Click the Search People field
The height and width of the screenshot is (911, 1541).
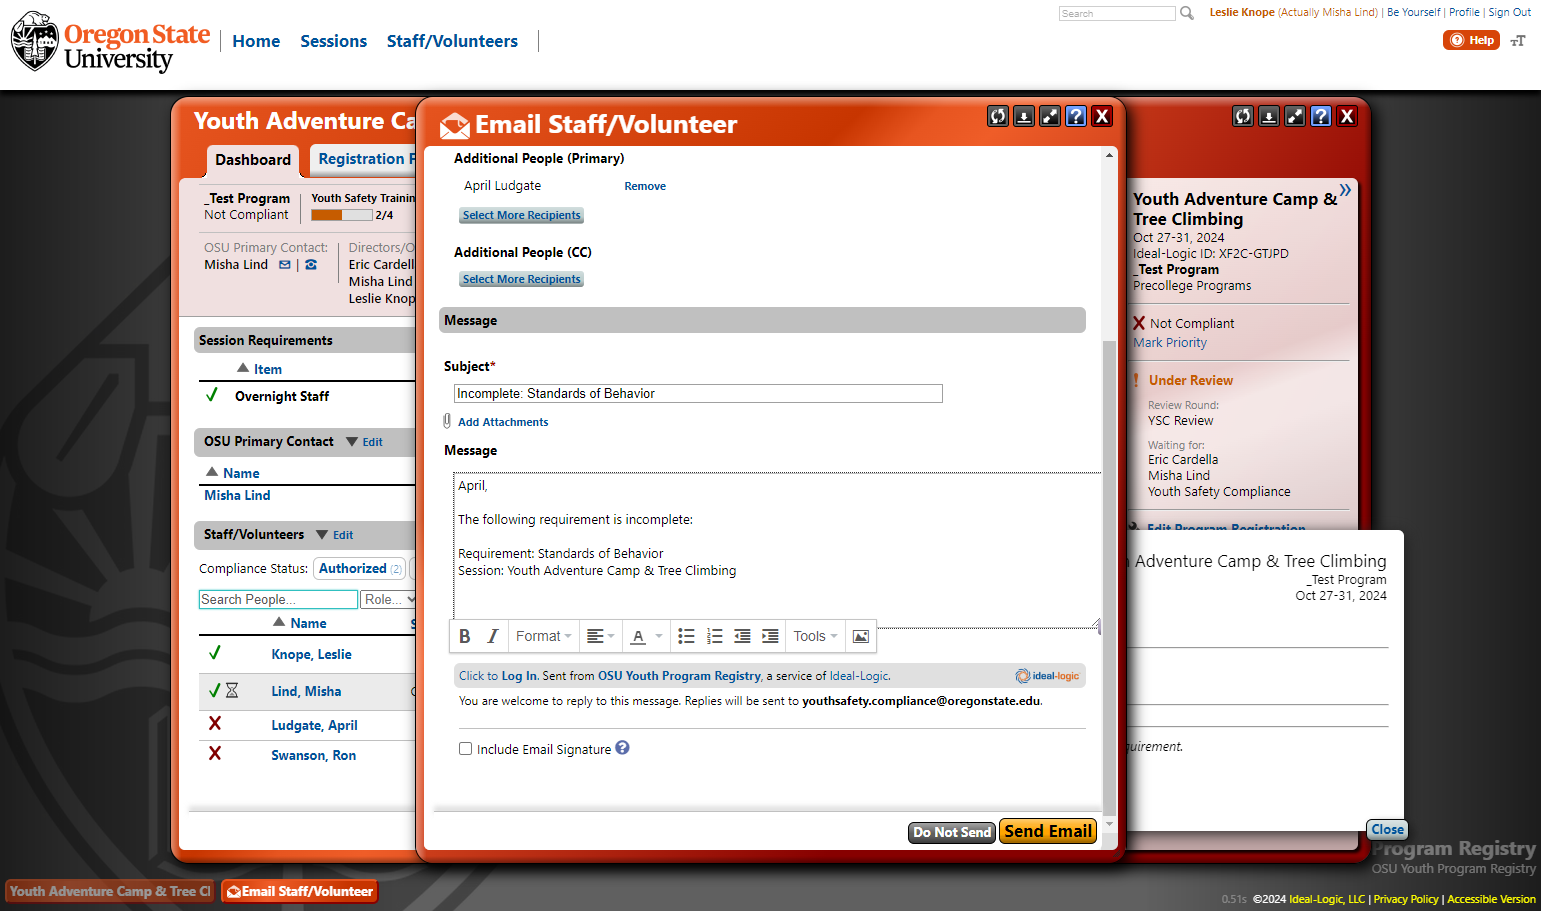tap(278, 599)
